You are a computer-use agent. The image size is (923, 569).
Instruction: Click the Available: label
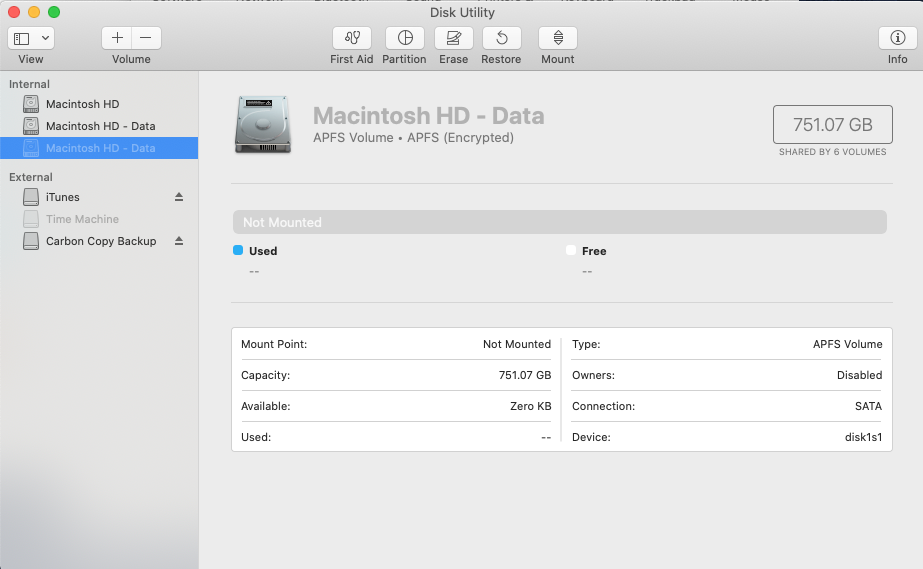pyautogui.click(x=265, y=406)
